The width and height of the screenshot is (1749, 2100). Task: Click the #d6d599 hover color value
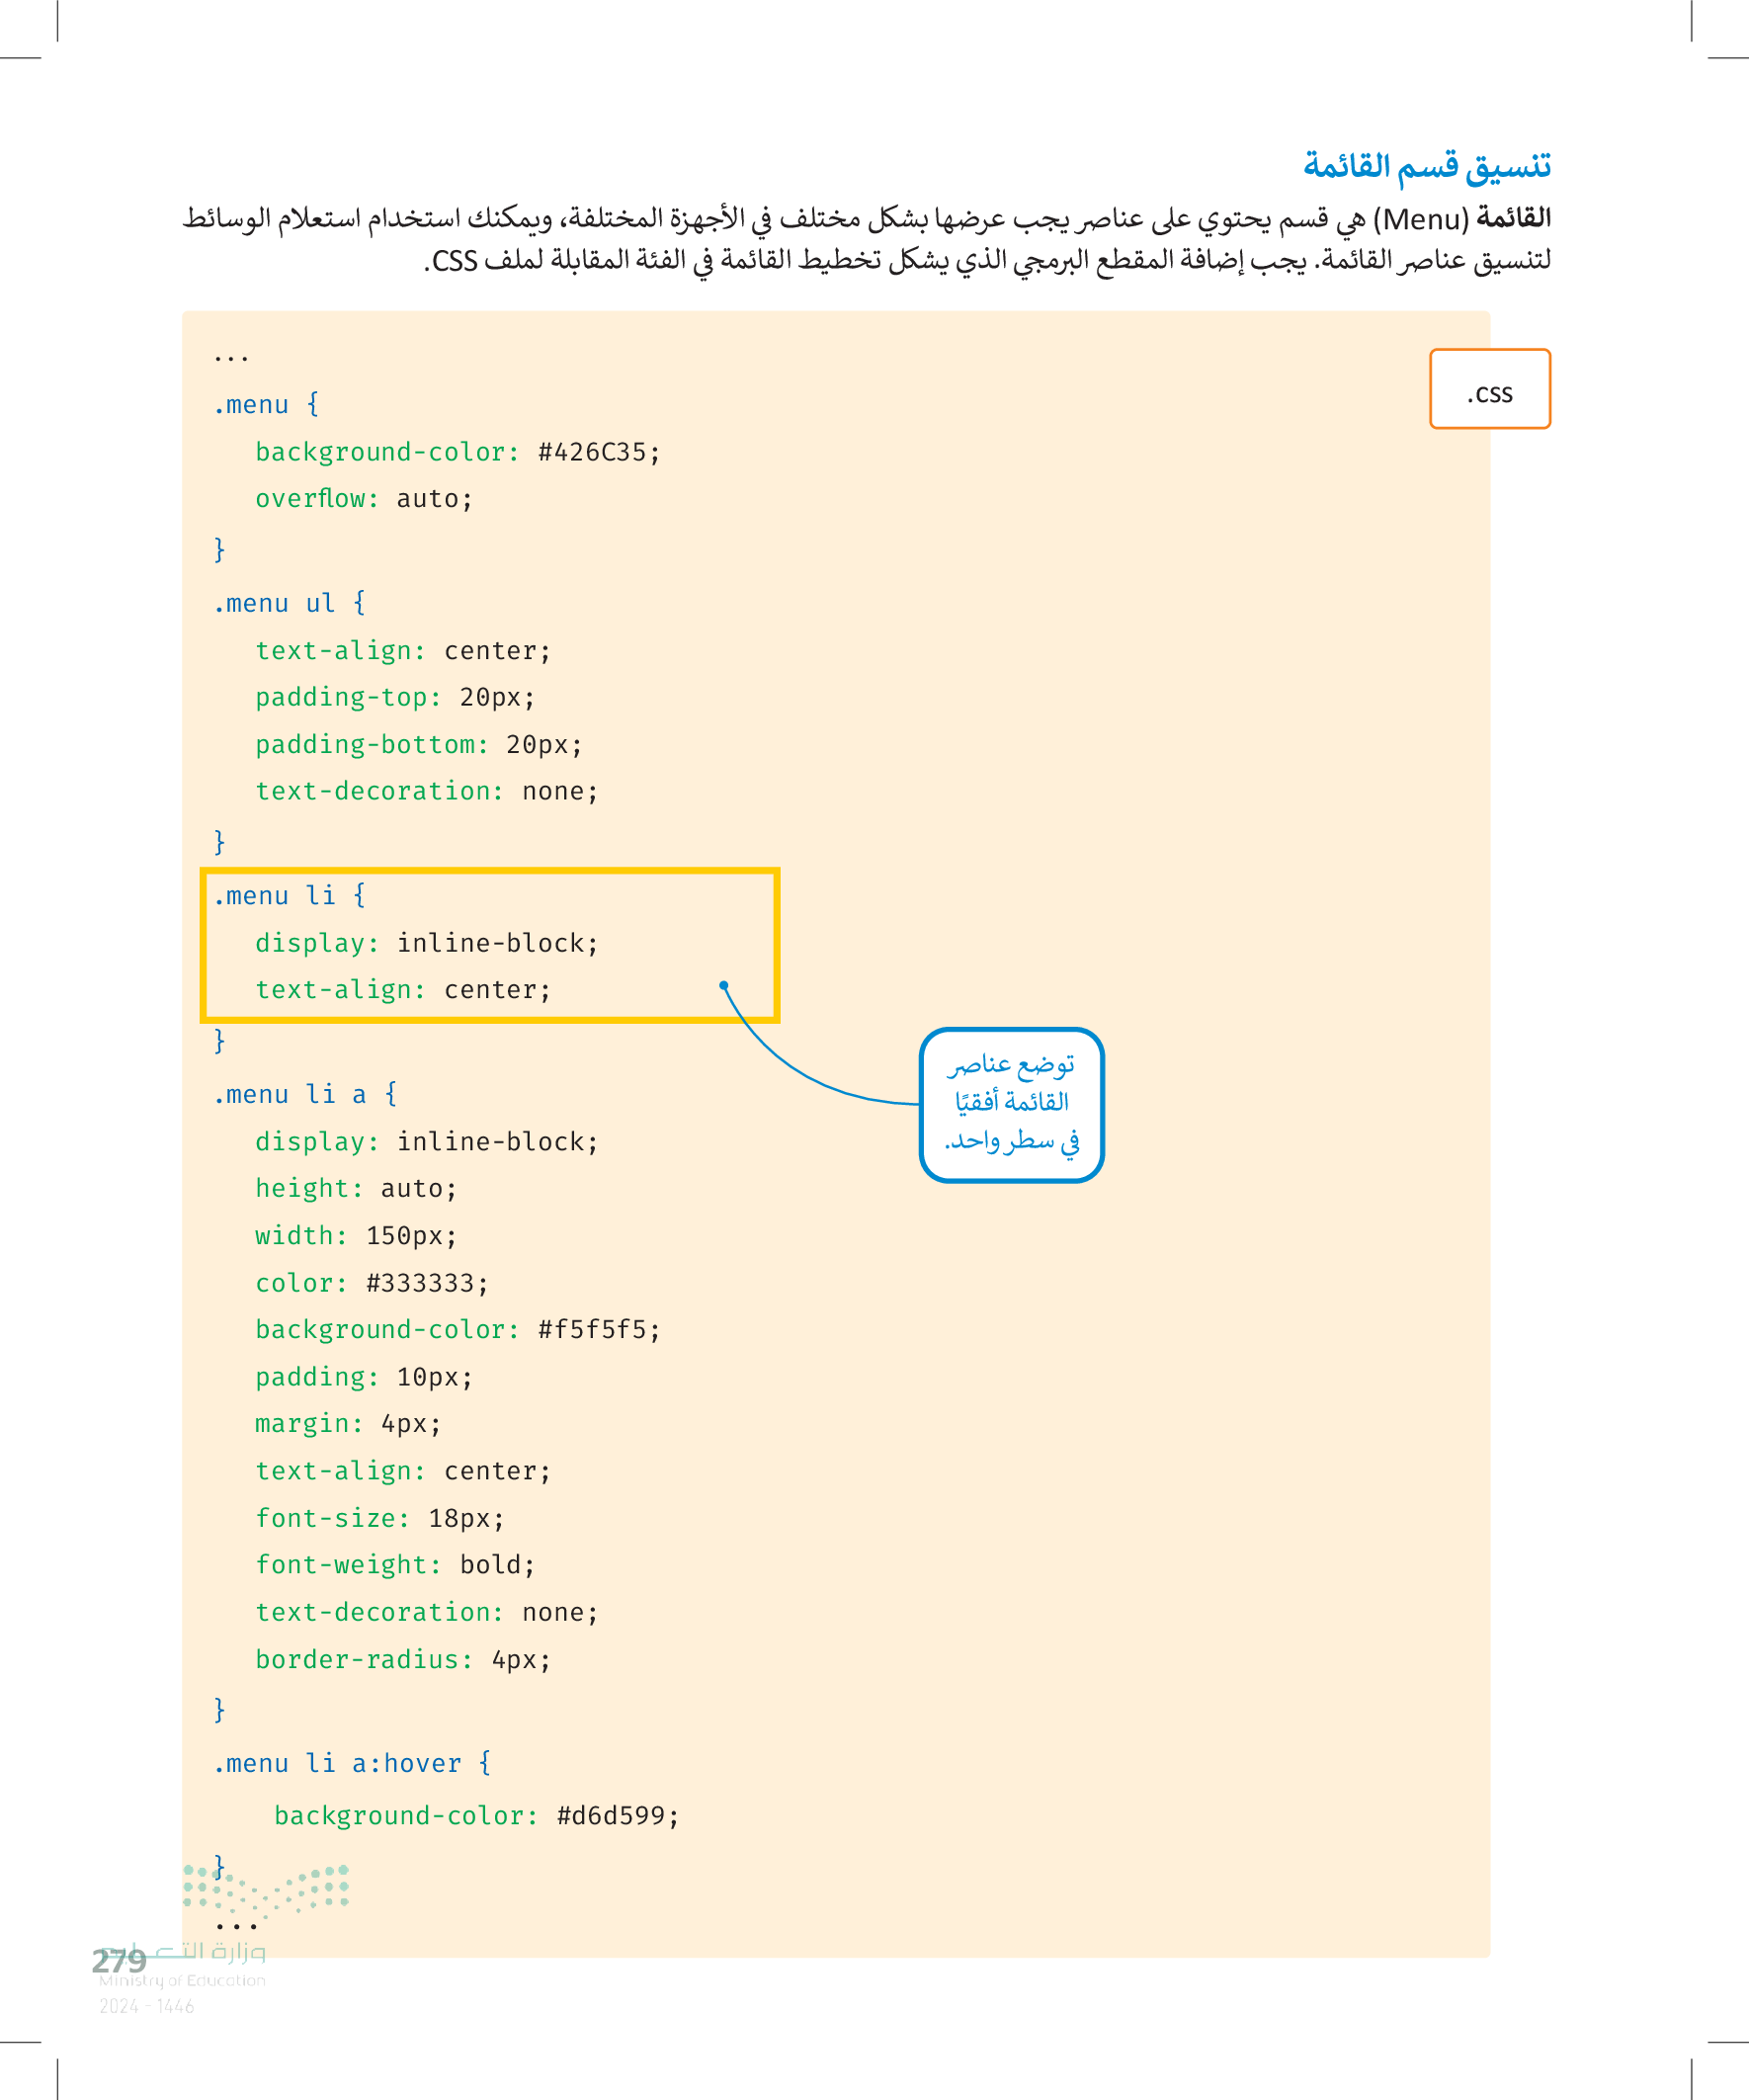[617, 1815]
